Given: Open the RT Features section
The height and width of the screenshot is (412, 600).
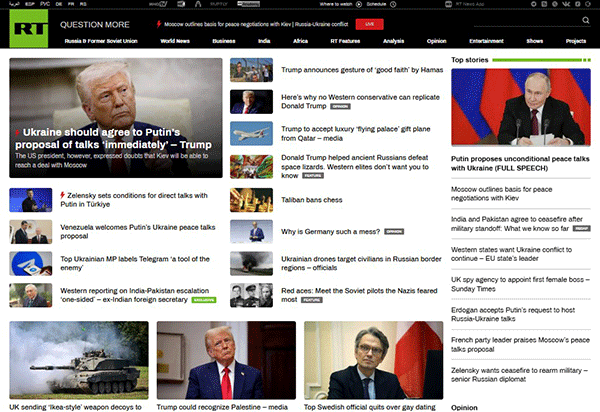Looking at the screenshot, I should [x=345, y=41].
